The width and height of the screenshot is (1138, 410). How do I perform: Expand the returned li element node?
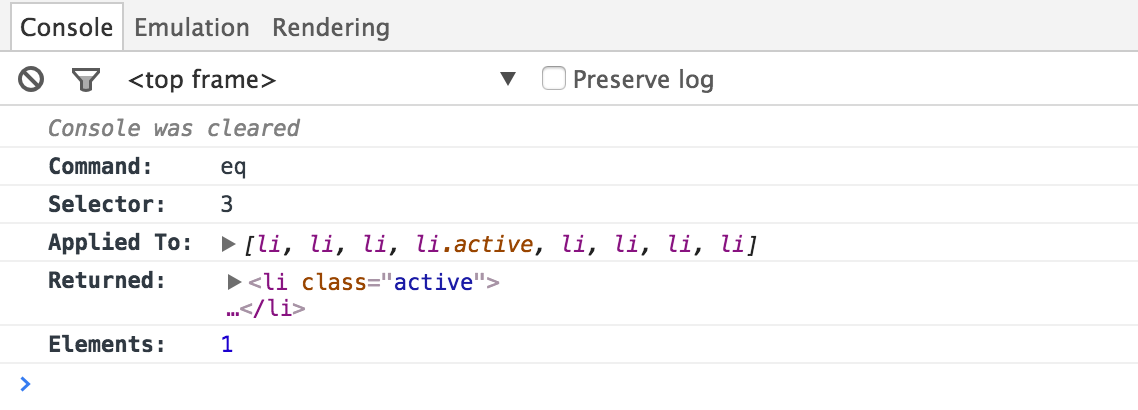235,282
